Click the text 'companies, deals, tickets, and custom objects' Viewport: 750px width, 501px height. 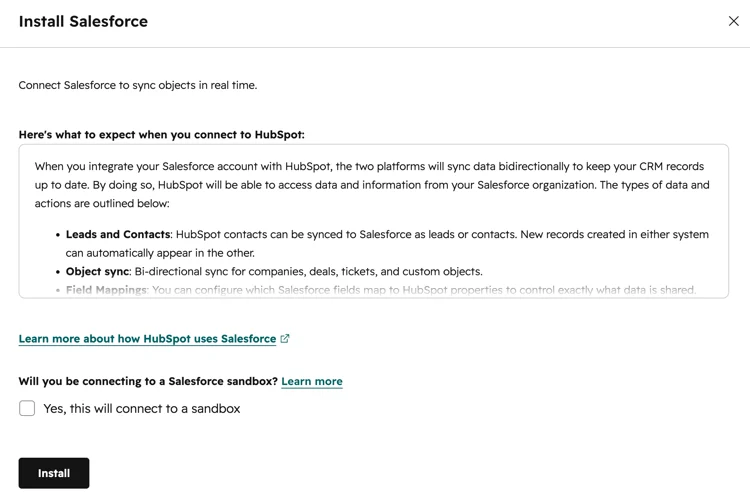tap(365, 271)
